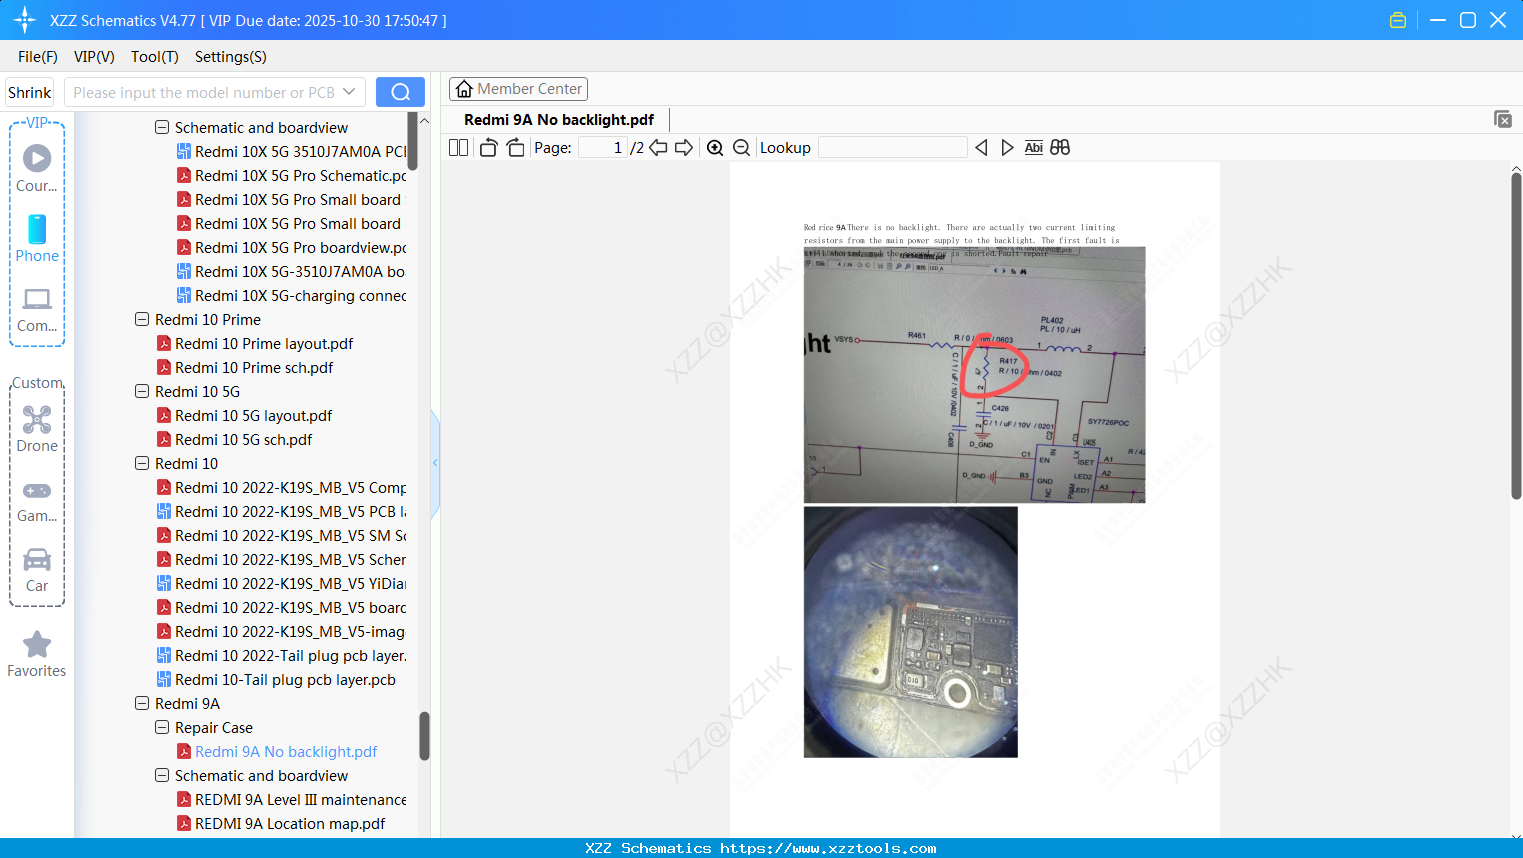Collapse the Redmi 9A folder

point(142,704)
